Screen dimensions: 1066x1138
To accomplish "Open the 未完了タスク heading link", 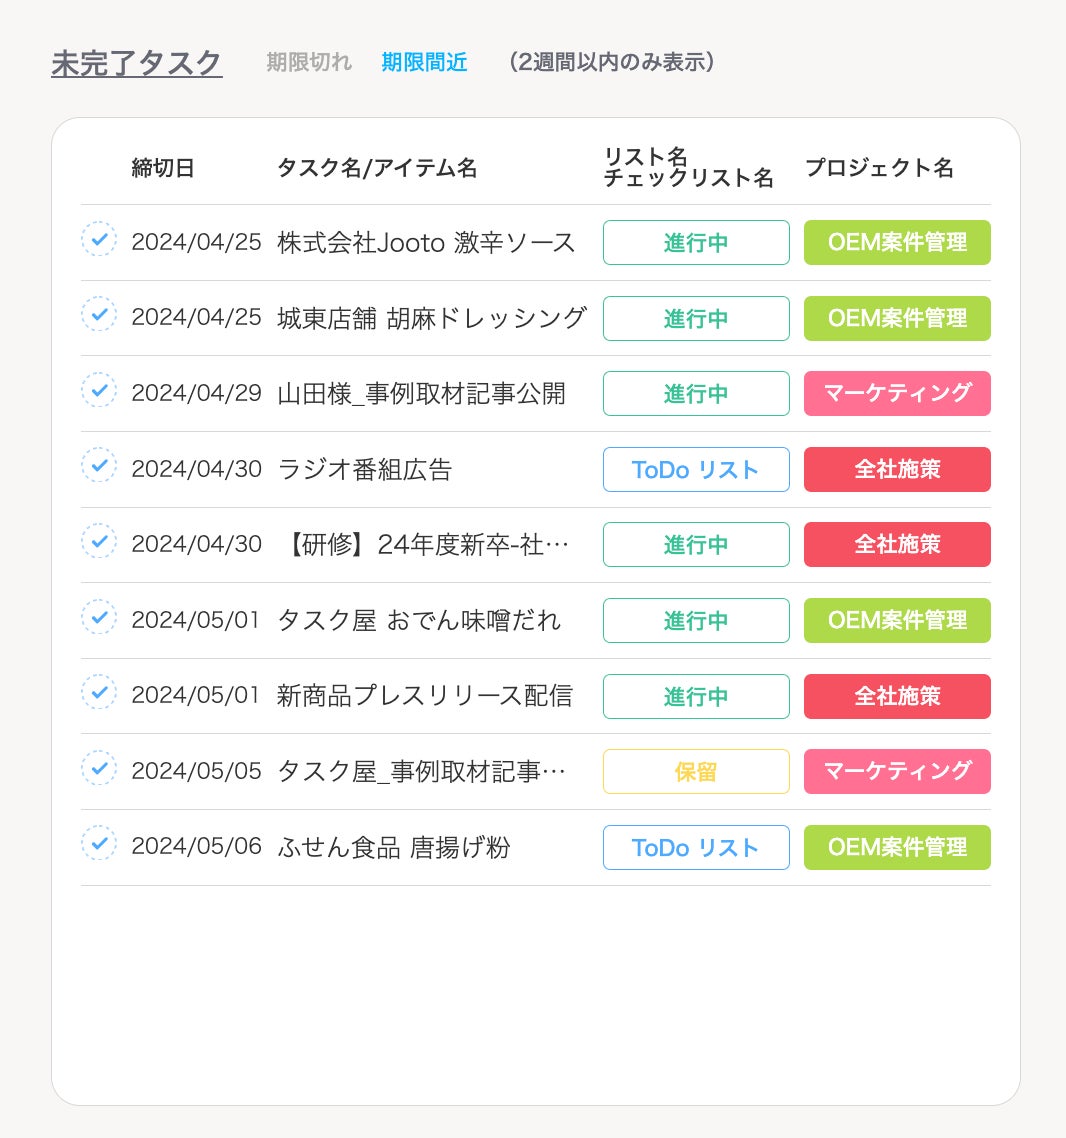I will click(137, 63).
